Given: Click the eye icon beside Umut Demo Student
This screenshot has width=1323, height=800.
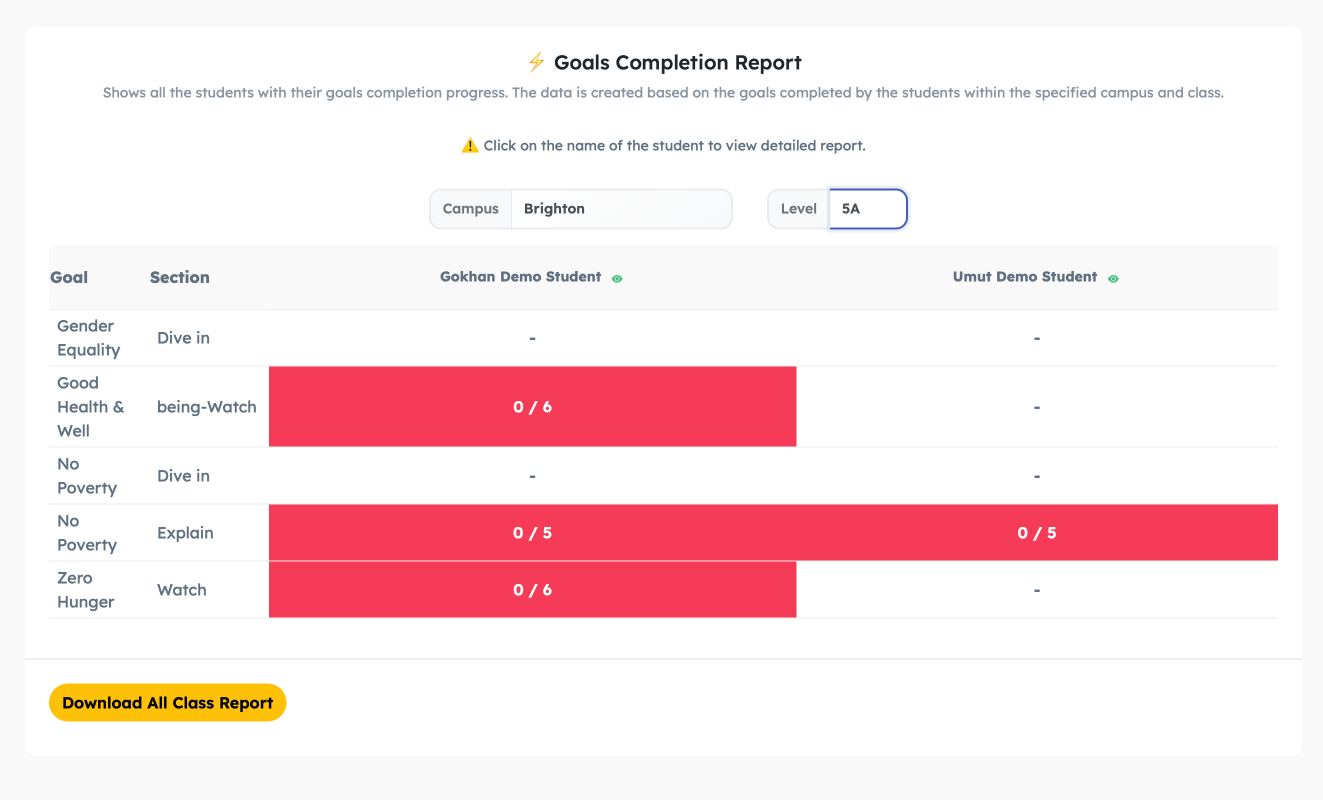Looking at the screenshot, I should [x=1113, y=279].
